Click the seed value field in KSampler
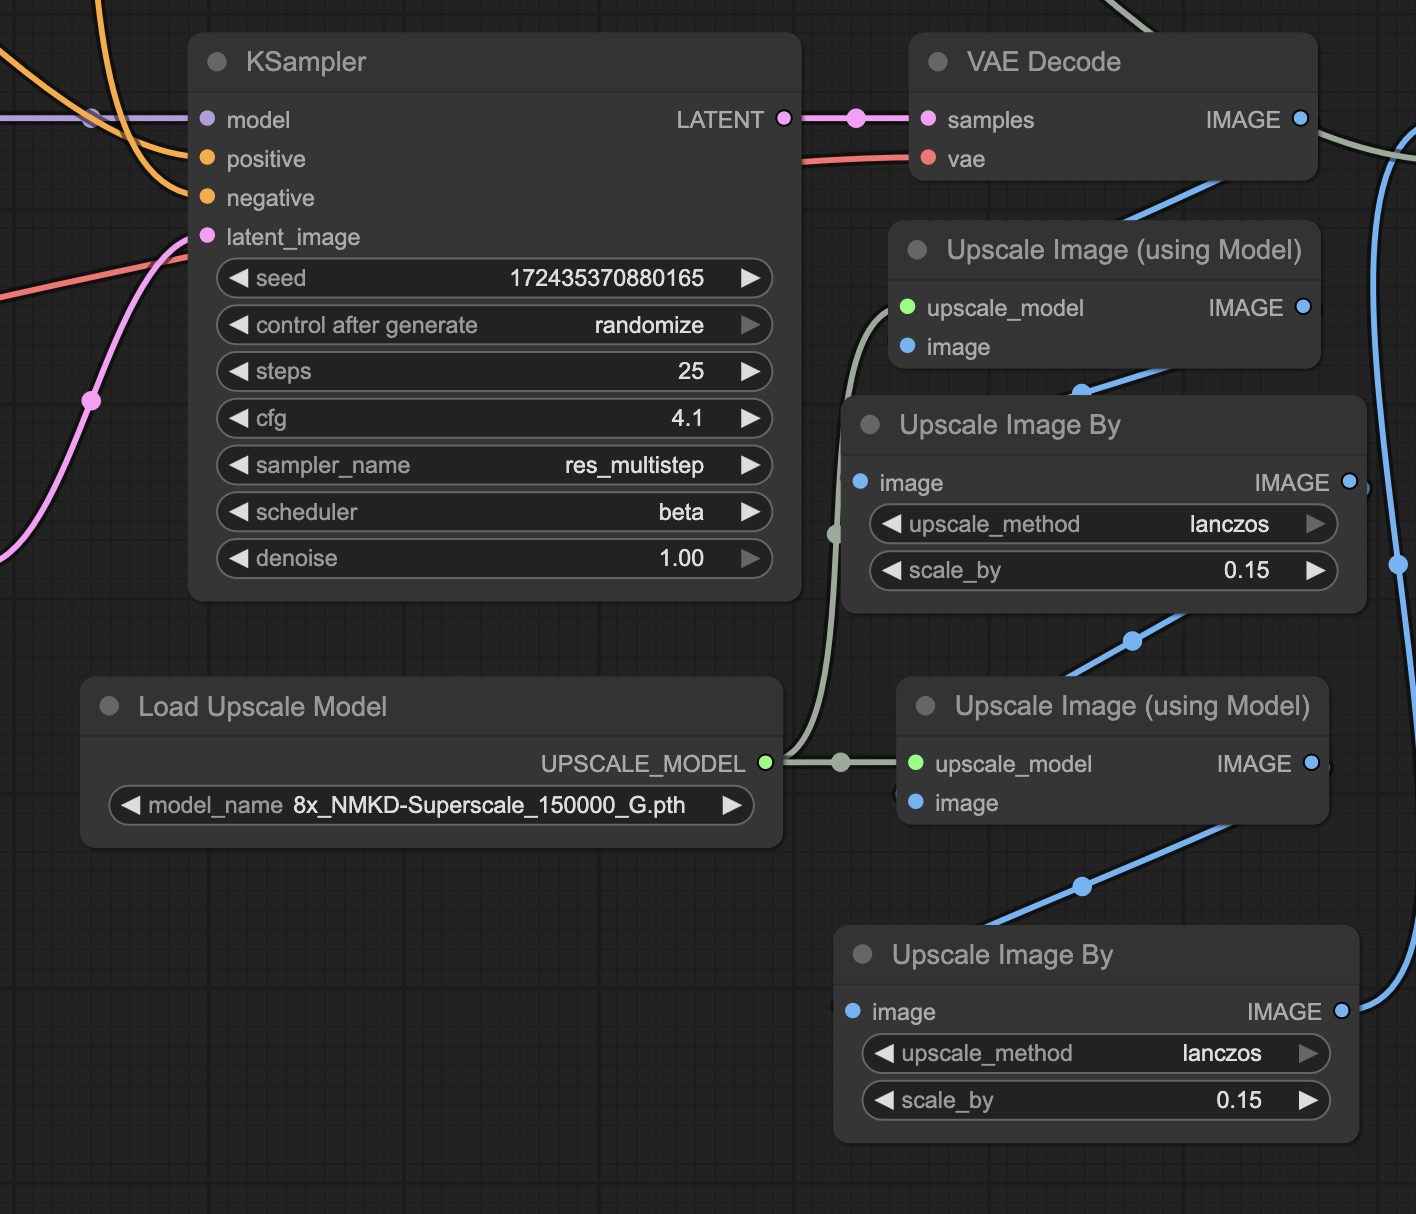 [x=494, y=278]
